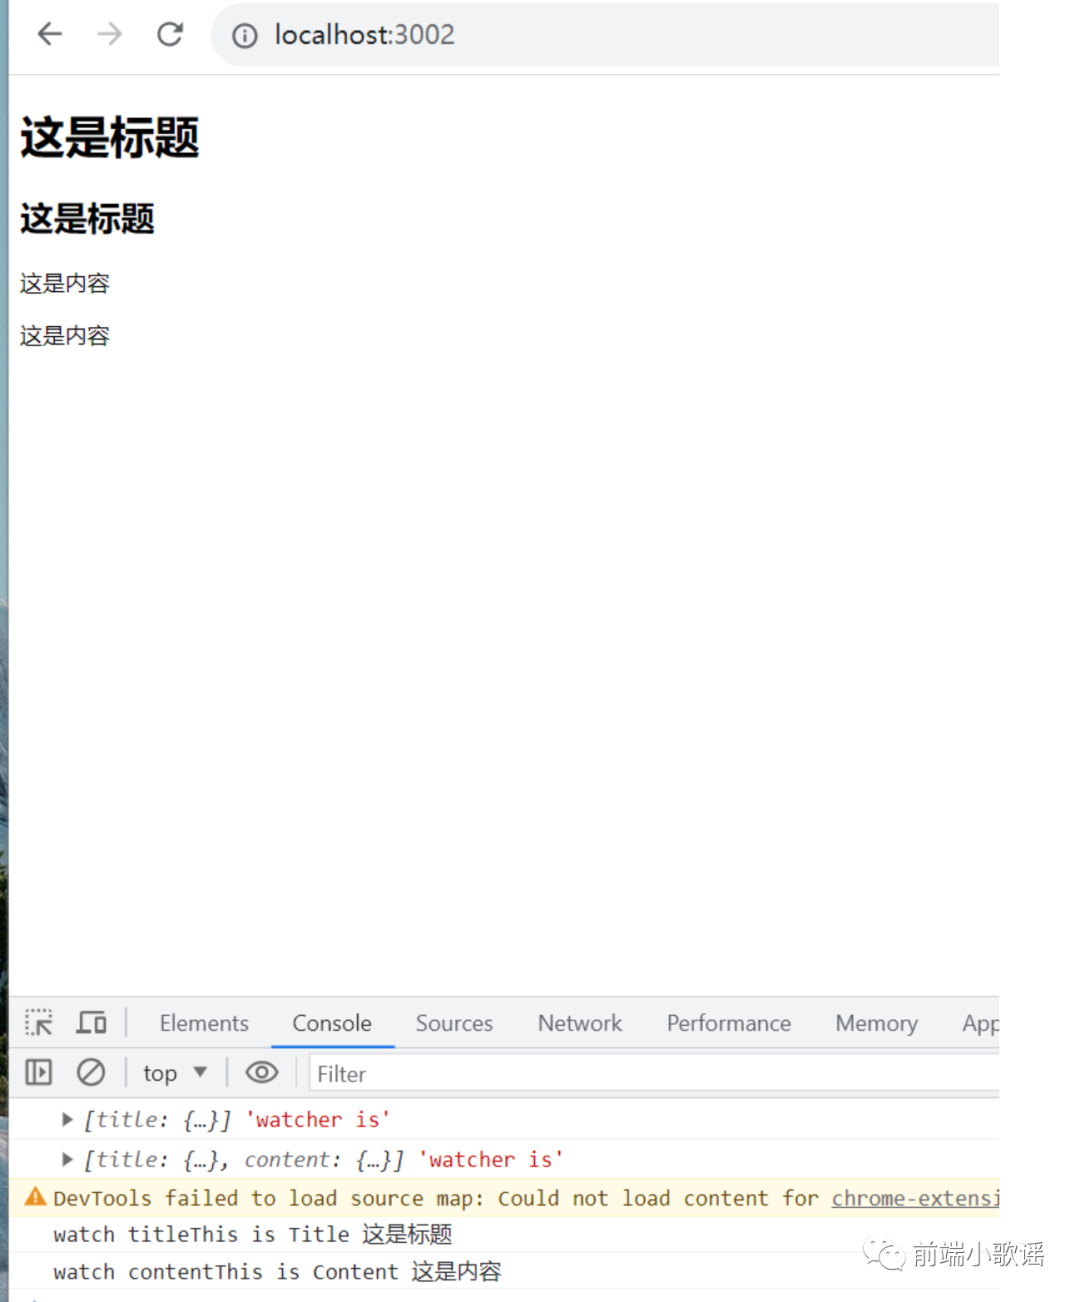Focus the localhost:3002 address bar
Image resolution: width=1080 pixels, height=1302 pixels.
pos(605,35)
